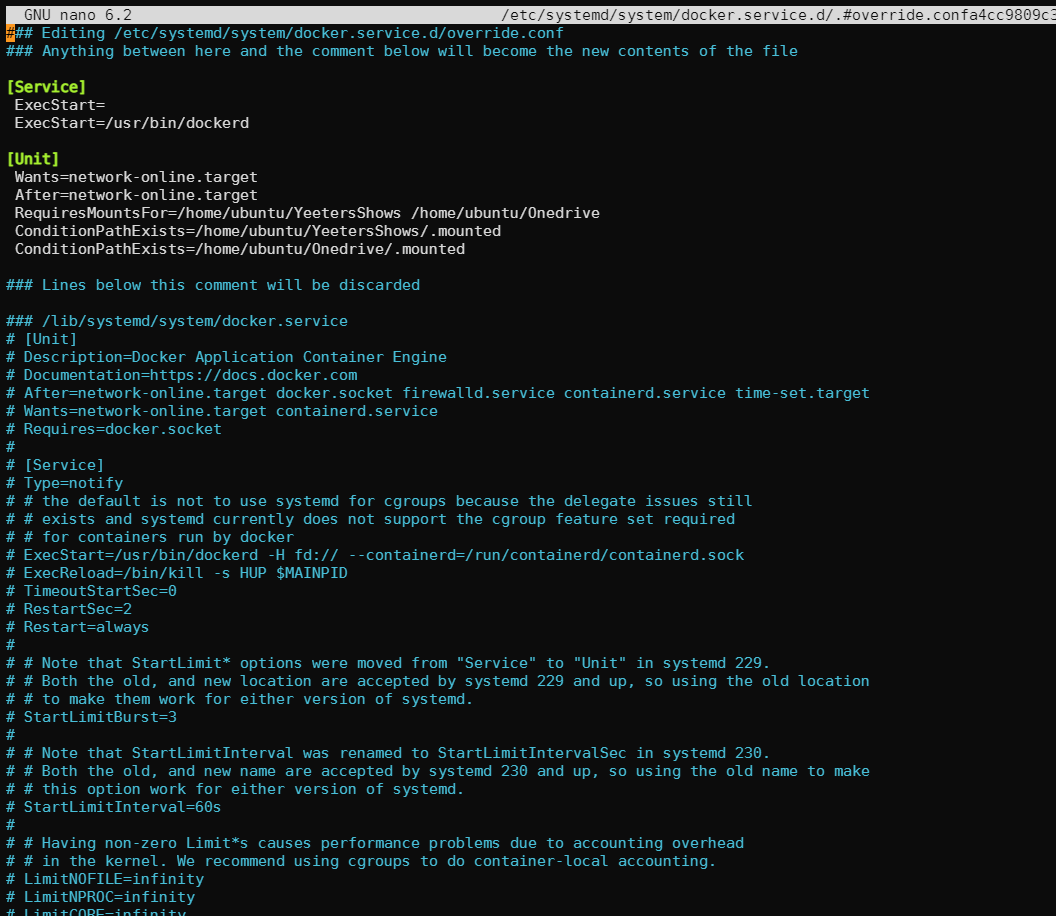Click 'this option work for either version' comment
This screenshot has height=916, width=1056.
pyautogui.click(x=235, y=789)
